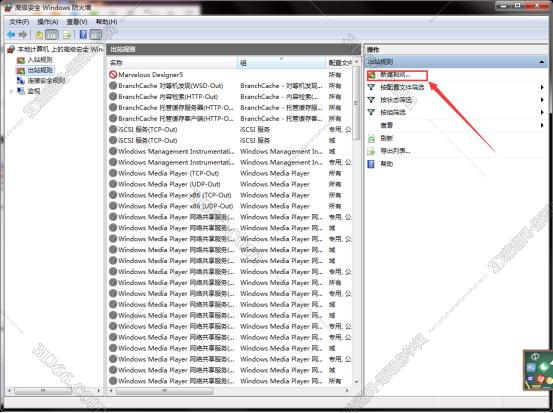The image size is (553, 413).
Task: Open the 操作(A) menu
Action: point(48,22)
